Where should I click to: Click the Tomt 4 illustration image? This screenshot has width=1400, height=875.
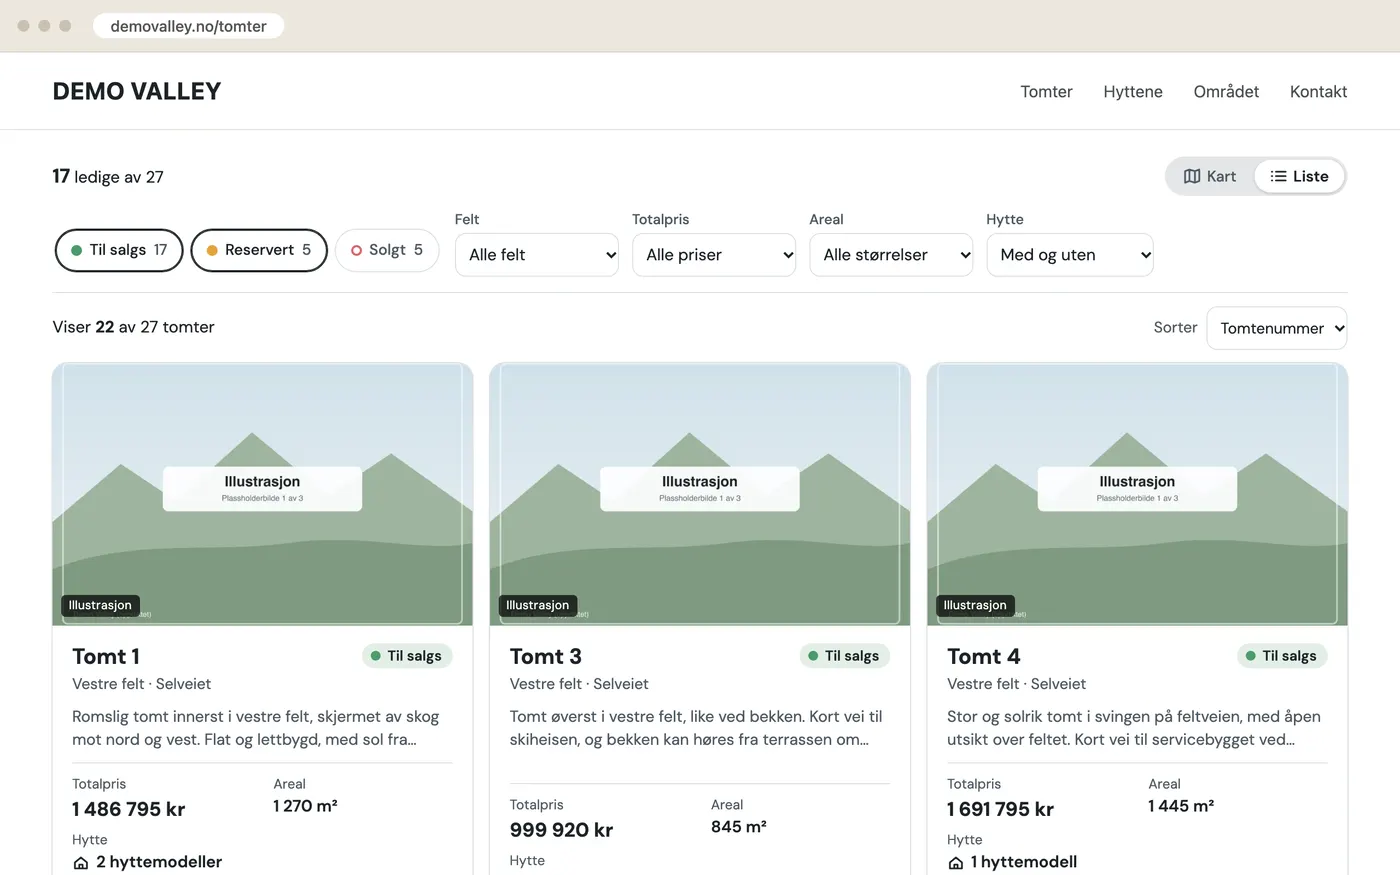[x=1137, y=494]
